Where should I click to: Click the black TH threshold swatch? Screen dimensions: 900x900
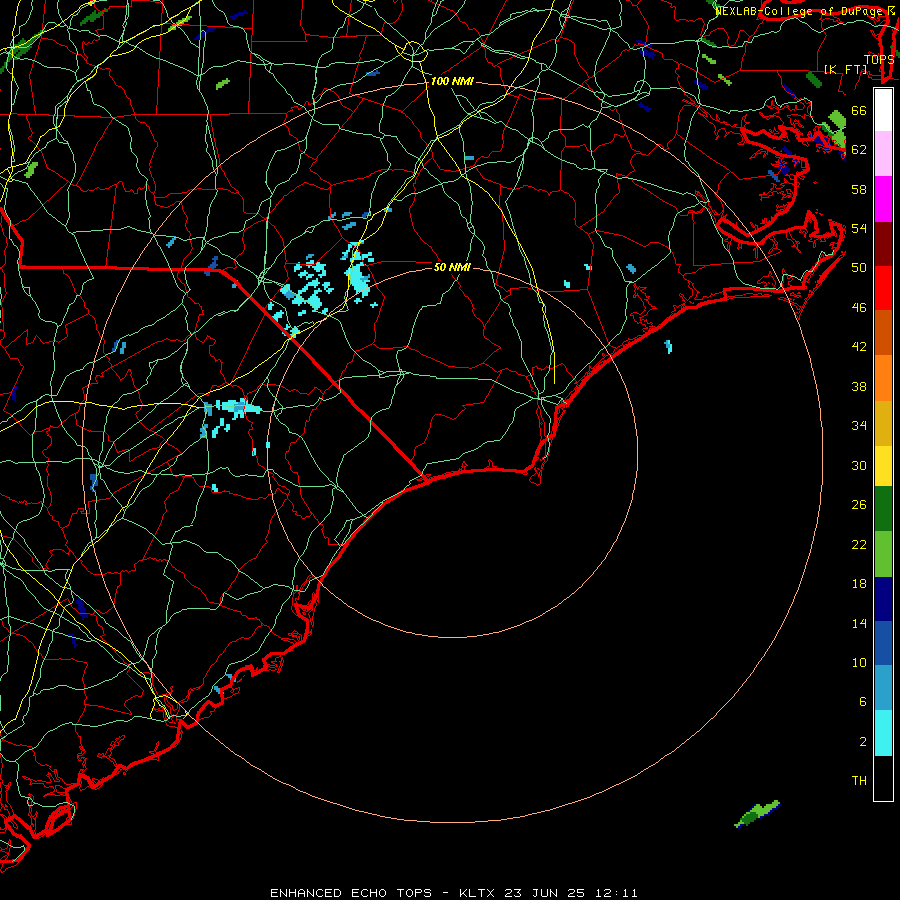[883, 778]
